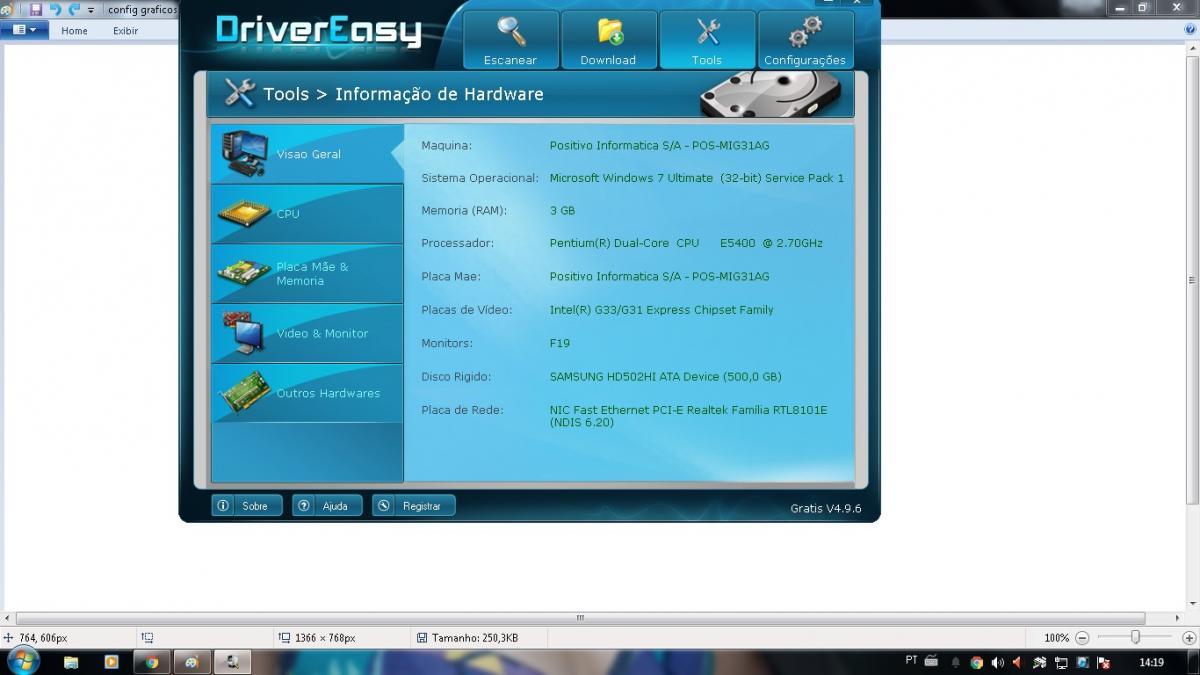Click the motherboard icon beside Placa Mãe
Screen dimensions: 1200x675
click(244, 272)
